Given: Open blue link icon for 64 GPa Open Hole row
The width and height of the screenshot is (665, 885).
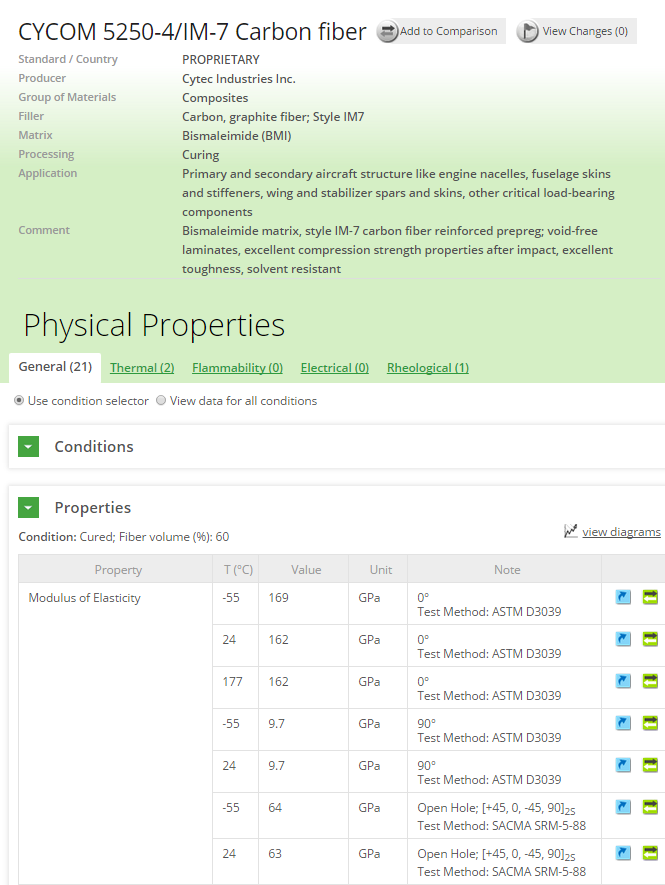Looking at the screenshot, I should point(623,807).
